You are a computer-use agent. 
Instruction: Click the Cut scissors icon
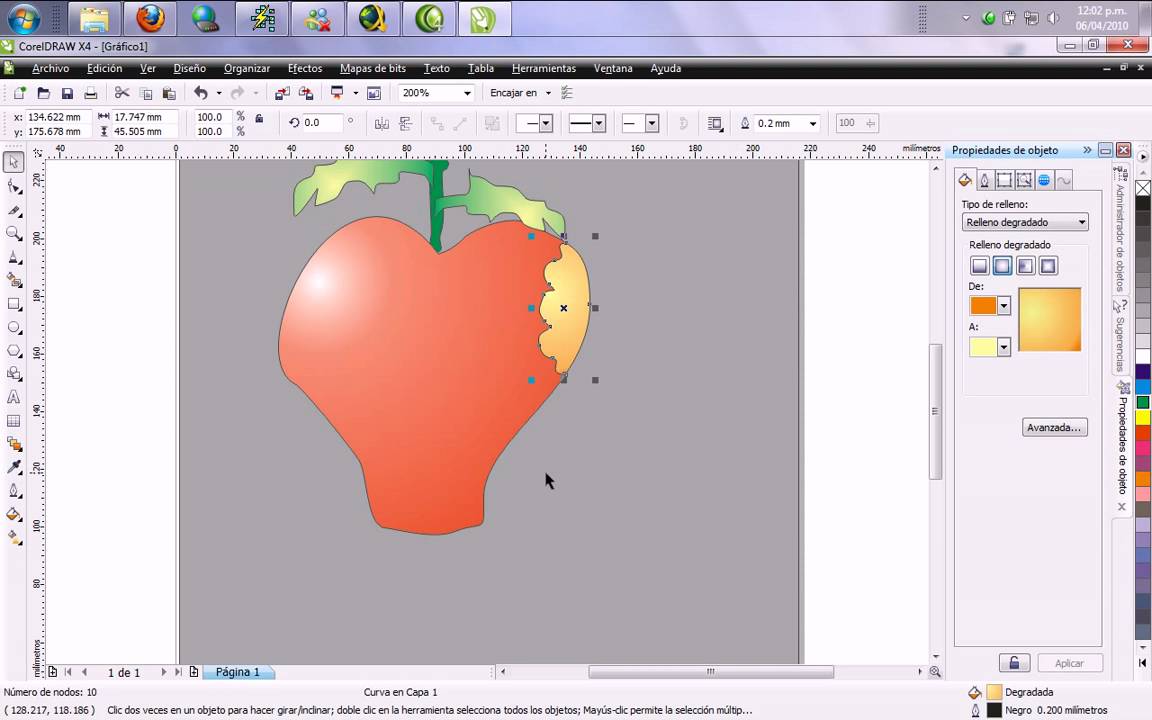pos(122,93)
